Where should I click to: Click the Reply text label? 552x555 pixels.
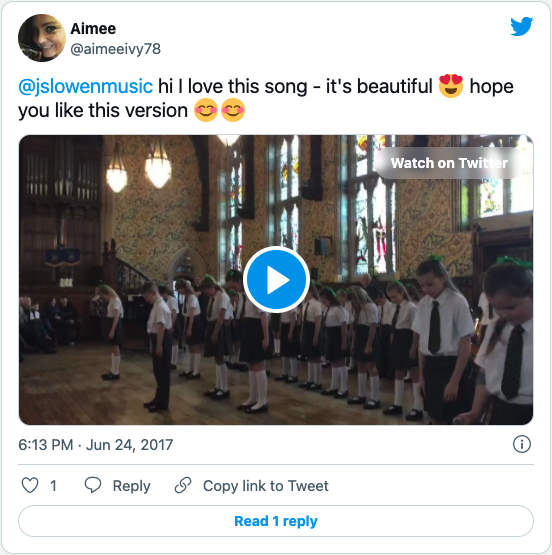[x=131, y=486]
